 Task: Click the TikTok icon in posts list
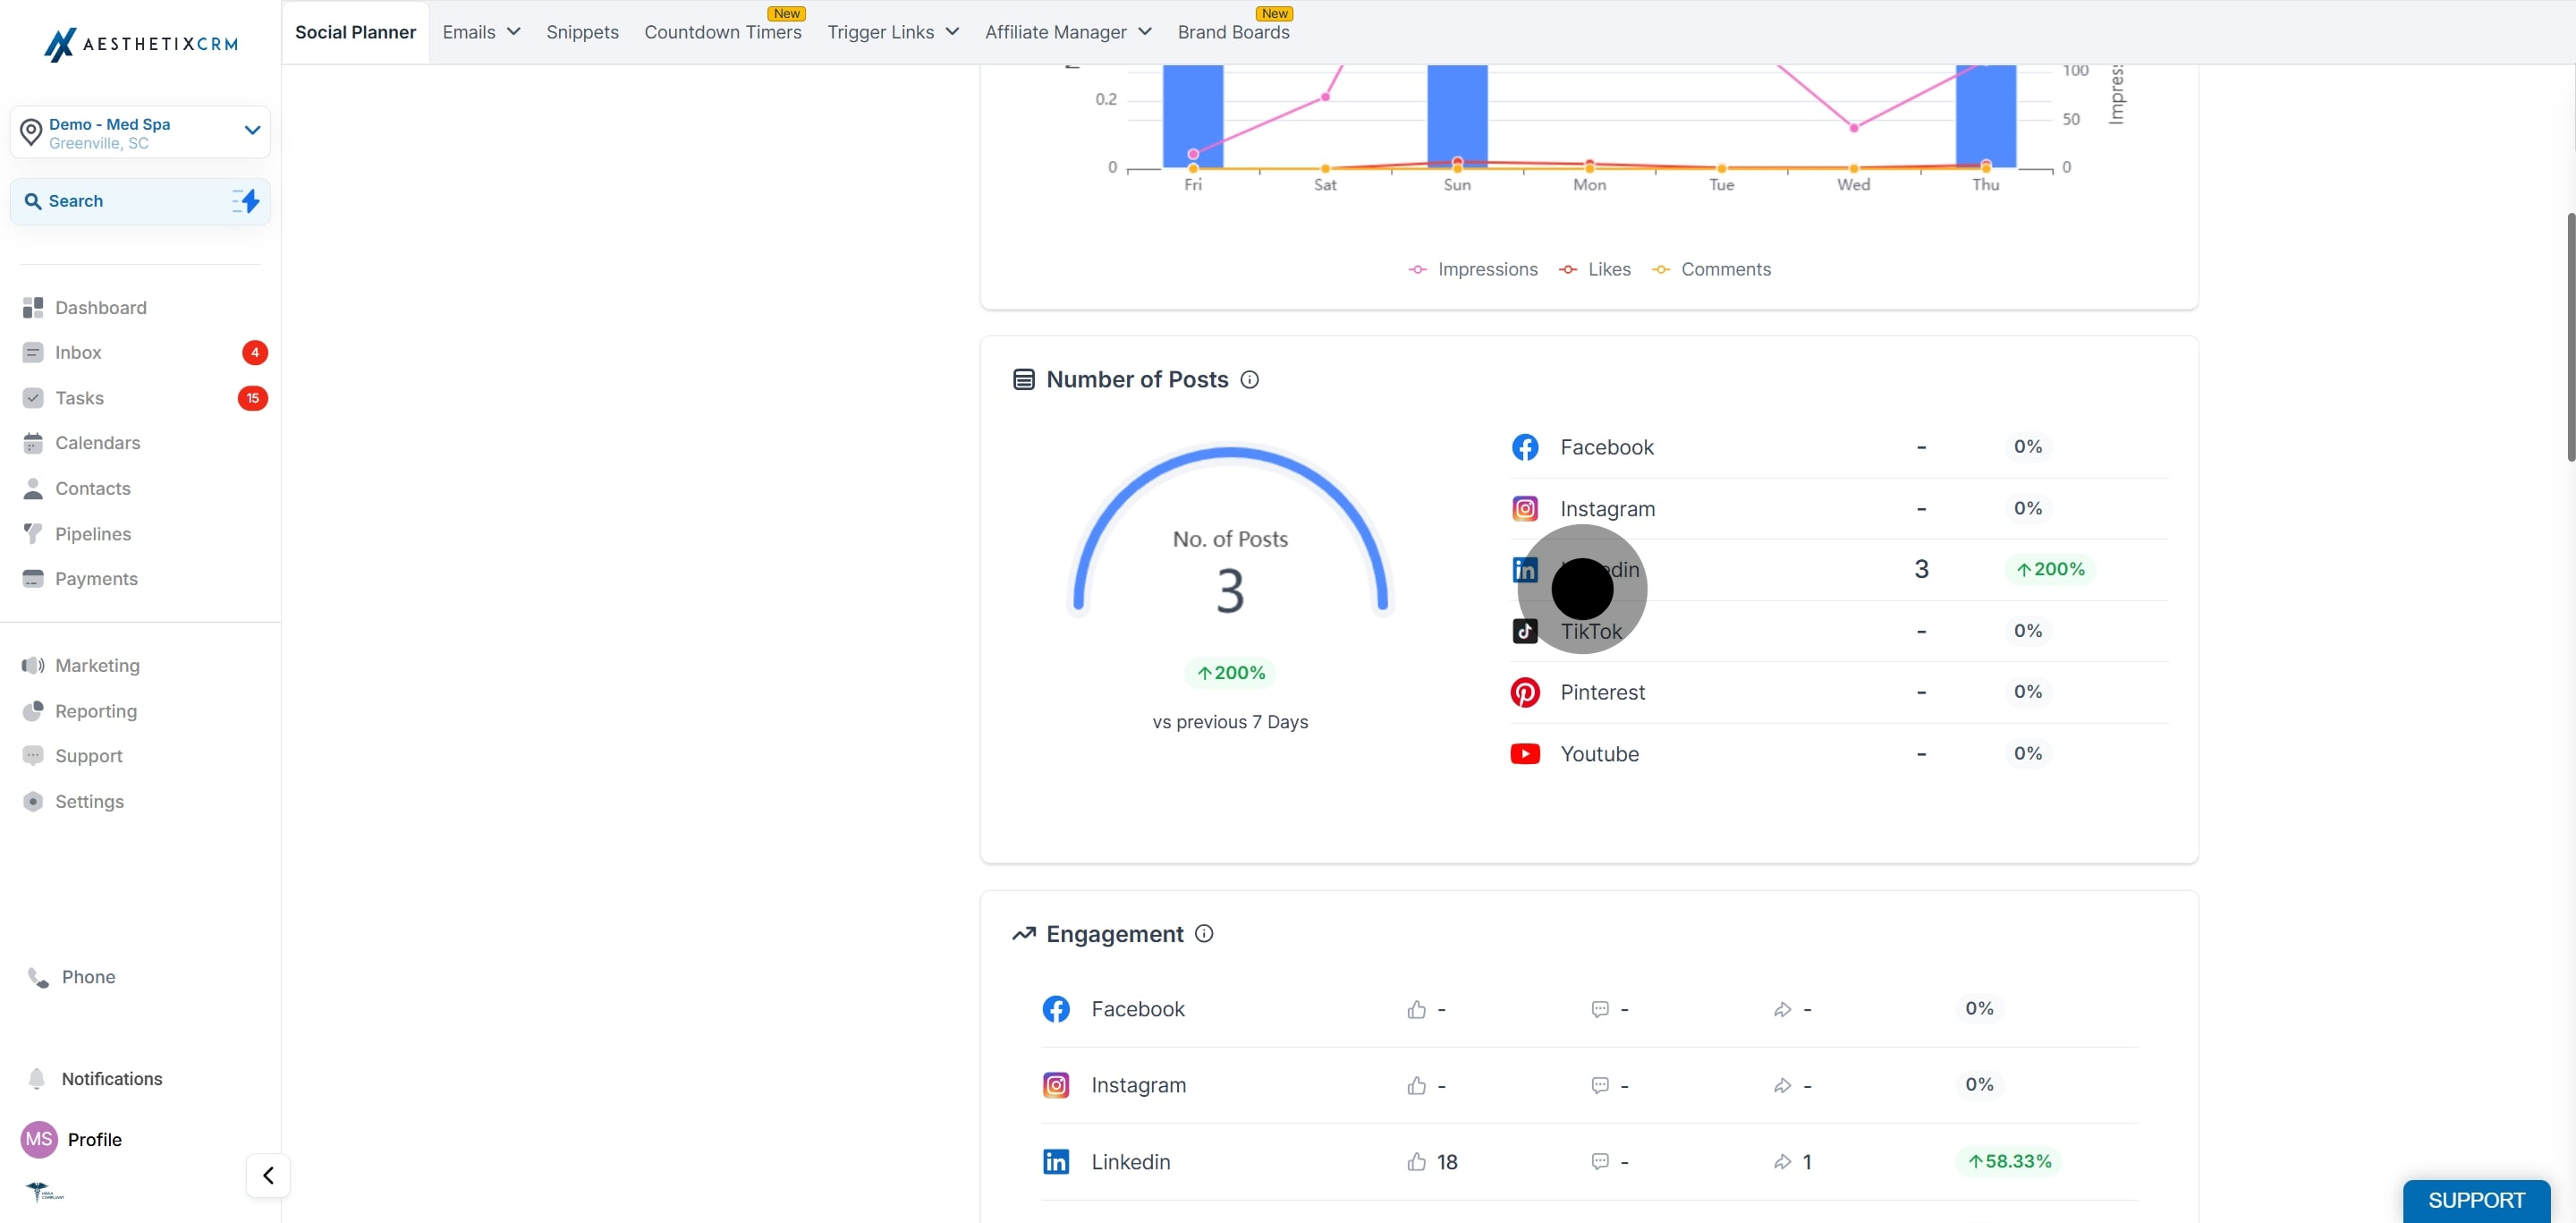click(1524, 631)
